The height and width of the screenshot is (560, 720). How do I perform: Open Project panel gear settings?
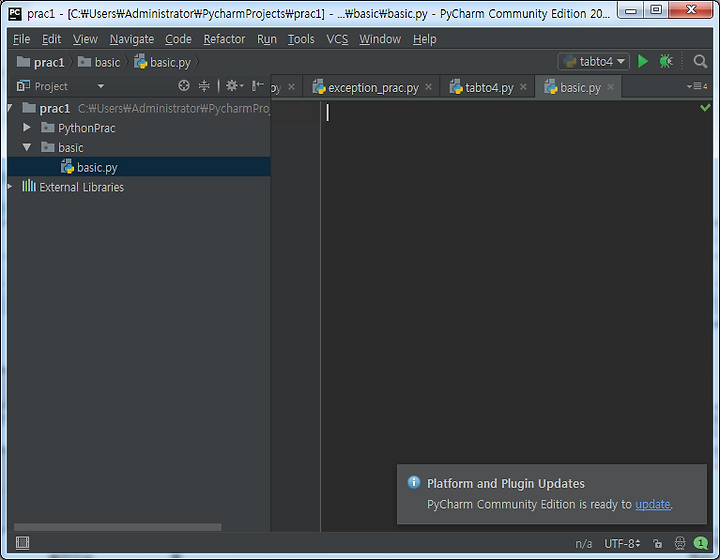point(234,86)
